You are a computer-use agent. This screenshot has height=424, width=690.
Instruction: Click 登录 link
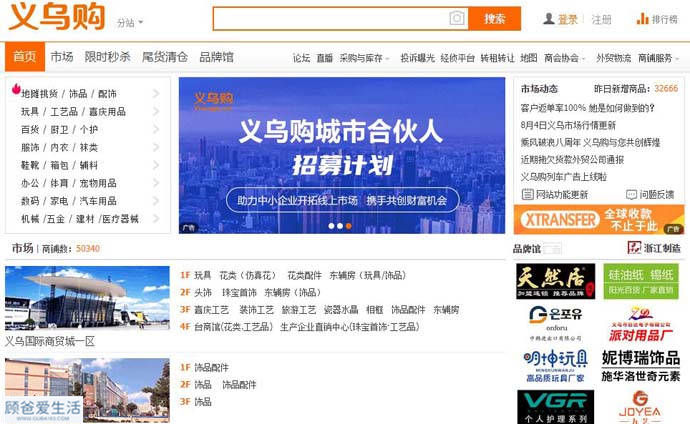coord(568,19)
